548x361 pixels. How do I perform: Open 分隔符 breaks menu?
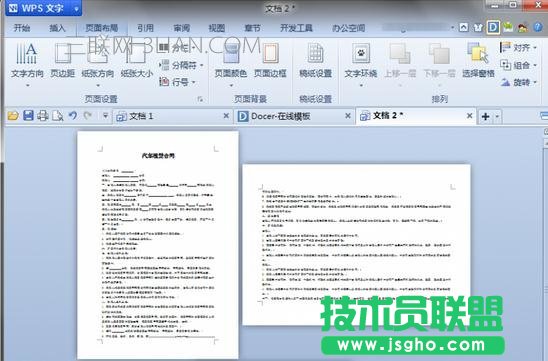point(181,65)
